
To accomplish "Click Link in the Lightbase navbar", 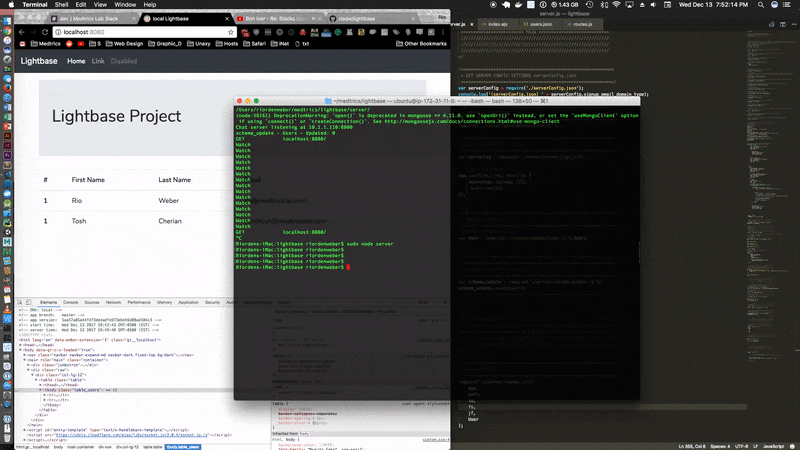I will [98, 61].
